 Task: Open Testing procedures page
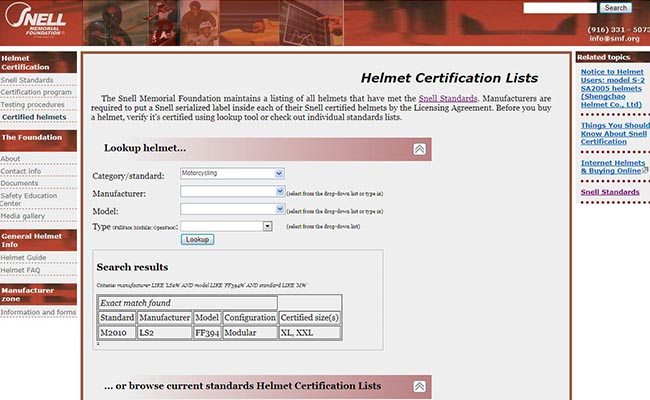click(x=32, y=105)
